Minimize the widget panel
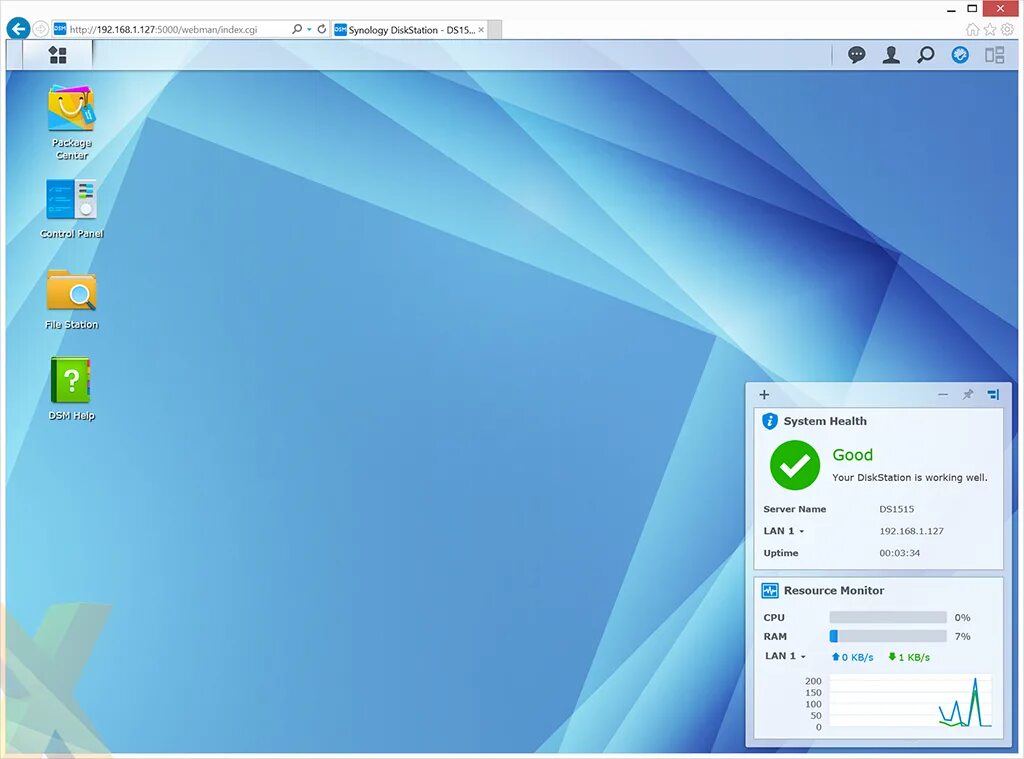1024x759 pixels. pos(943,394)
